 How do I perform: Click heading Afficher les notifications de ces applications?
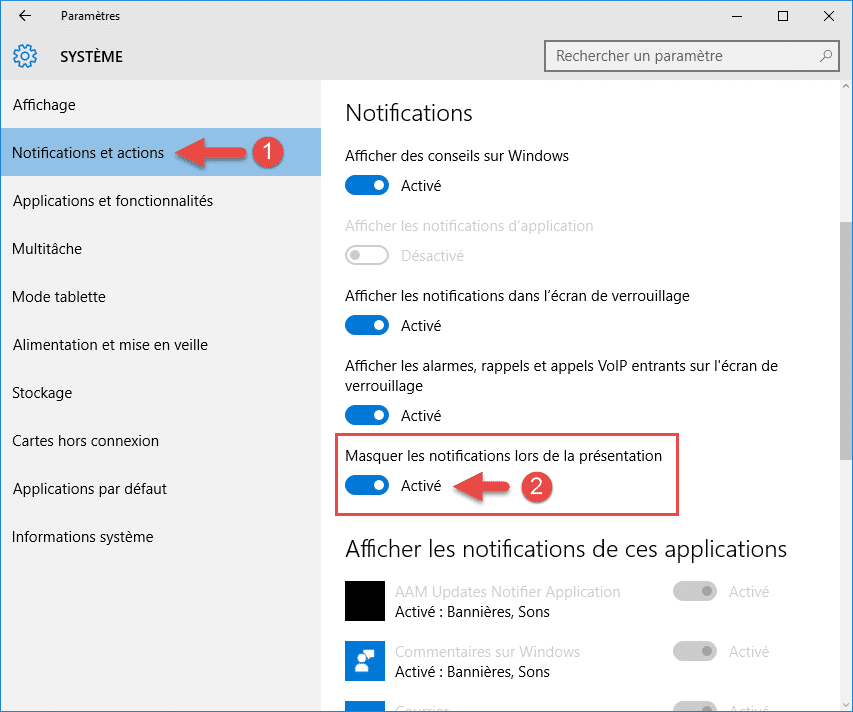tap(566, 549)
